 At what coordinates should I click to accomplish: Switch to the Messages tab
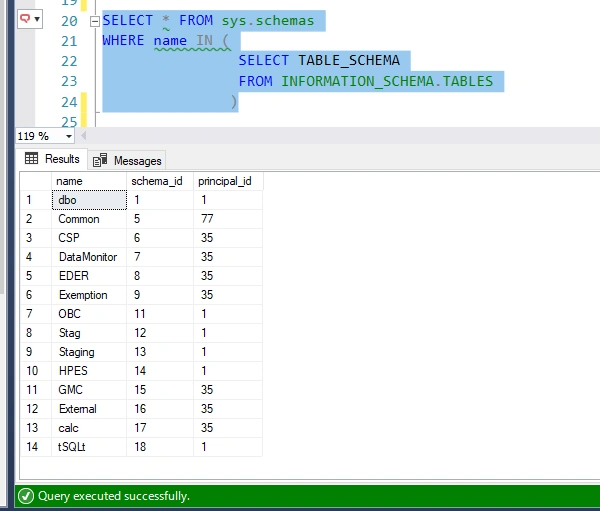[x=127, y=161]
